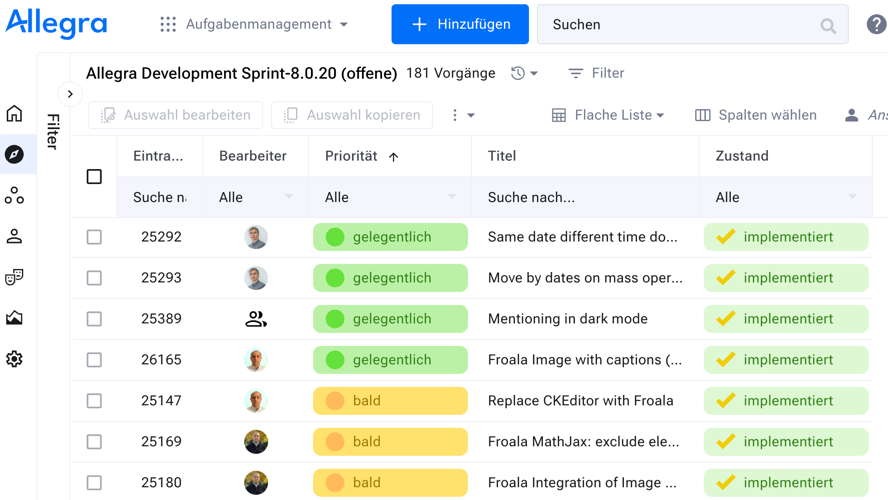Click the three-dot more actions icon
The image size is (888, 500).
click(454, 115)
